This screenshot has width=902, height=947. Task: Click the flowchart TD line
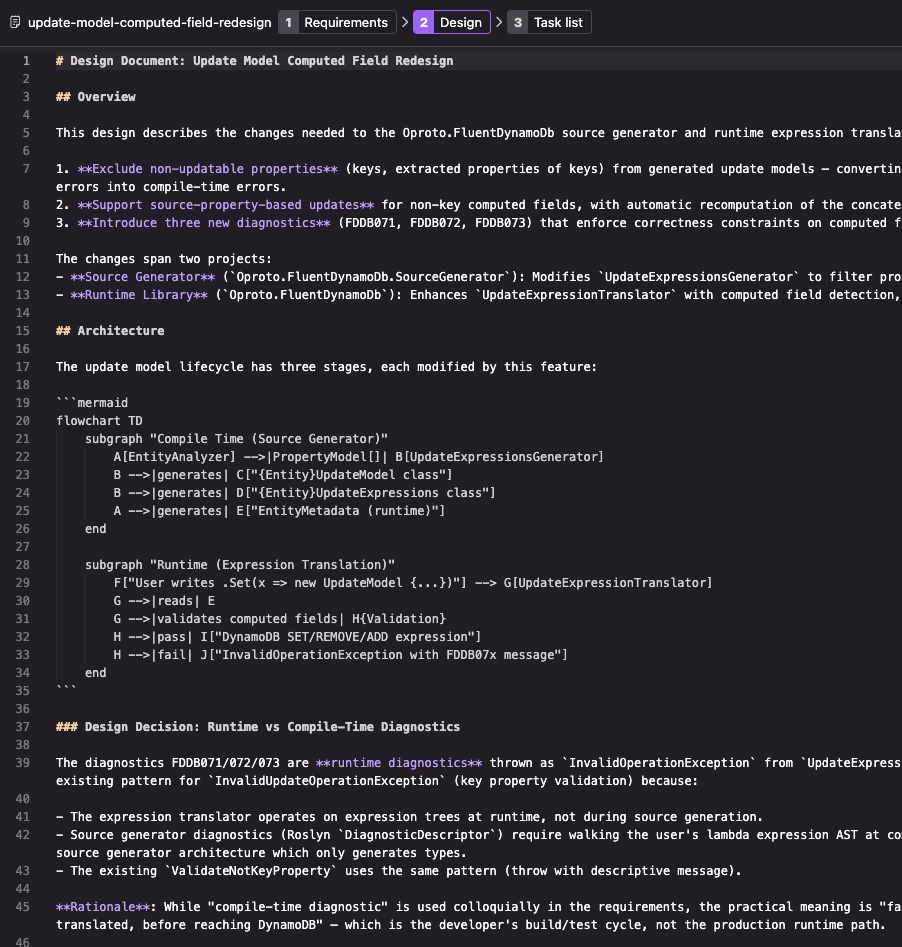99,421
